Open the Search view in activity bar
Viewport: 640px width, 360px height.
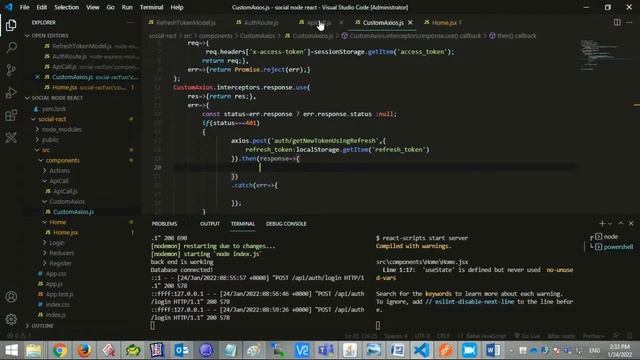pyautogui.click(x=11, y=48)
